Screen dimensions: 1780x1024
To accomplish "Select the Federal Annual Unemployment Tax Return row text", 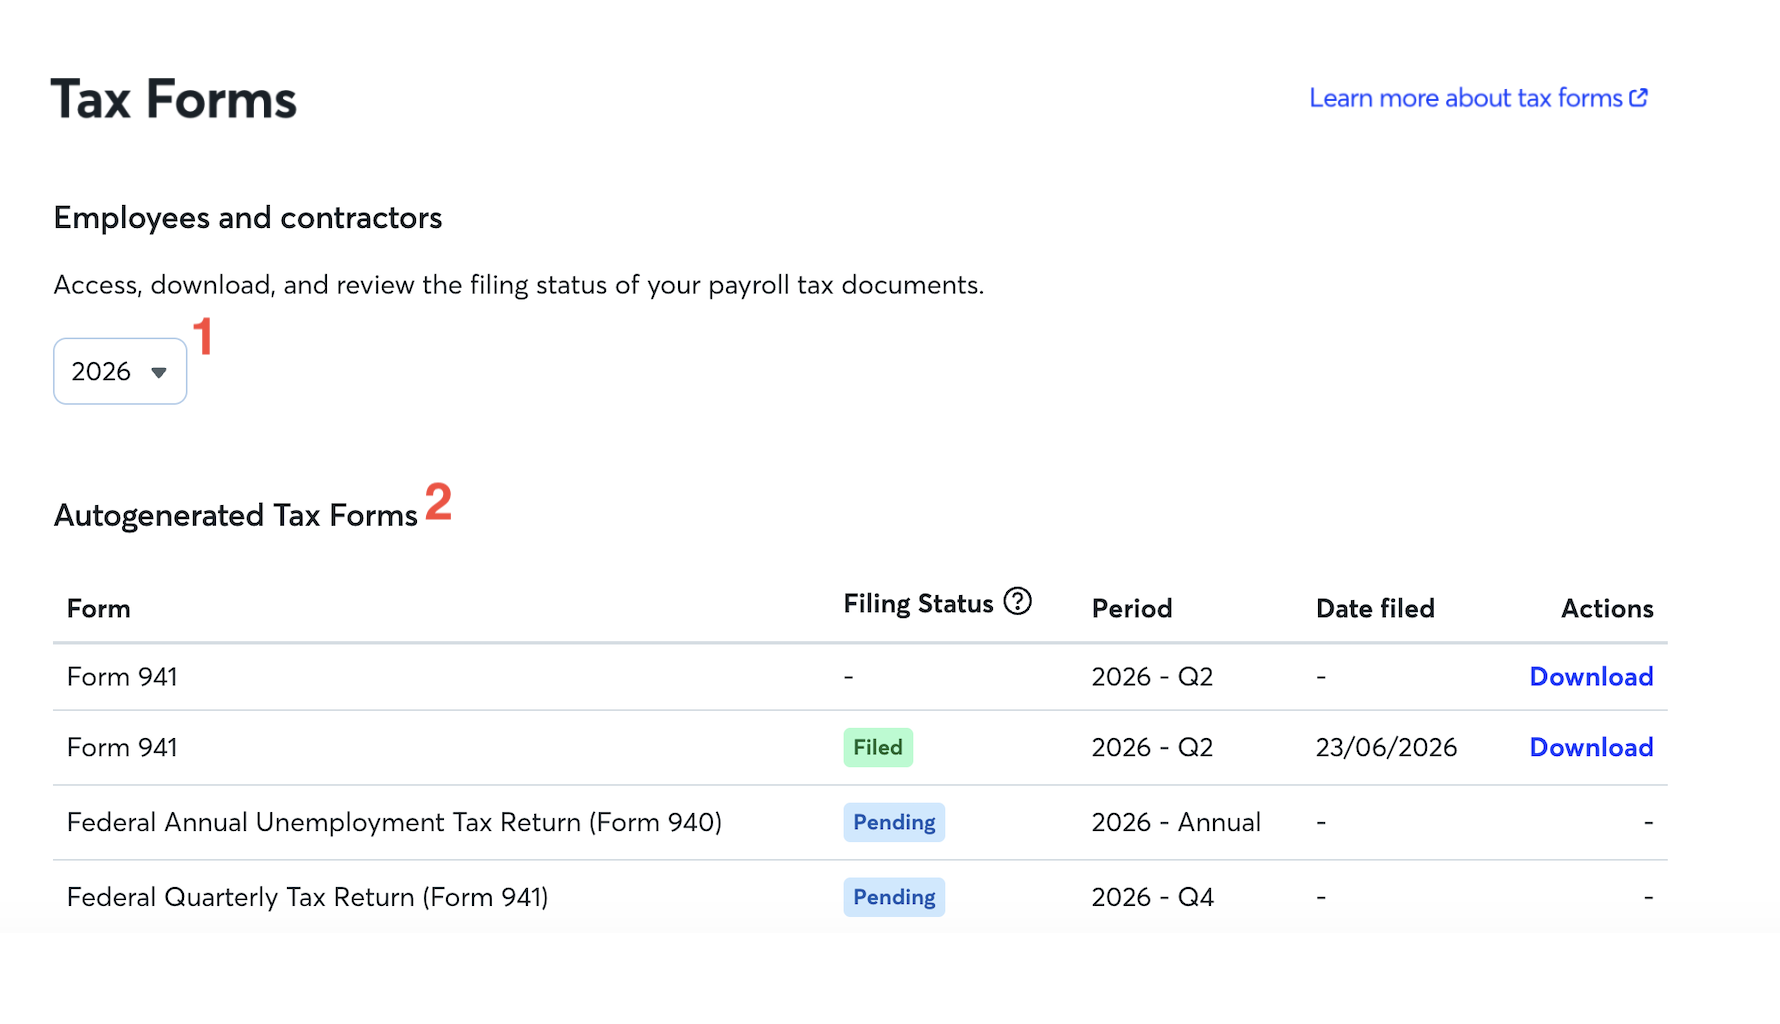I will [x=394, y=822].
